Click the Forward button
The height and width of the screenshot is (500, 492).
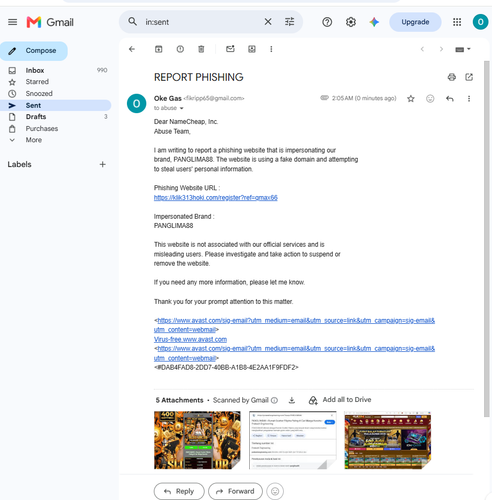click(235, 491)
